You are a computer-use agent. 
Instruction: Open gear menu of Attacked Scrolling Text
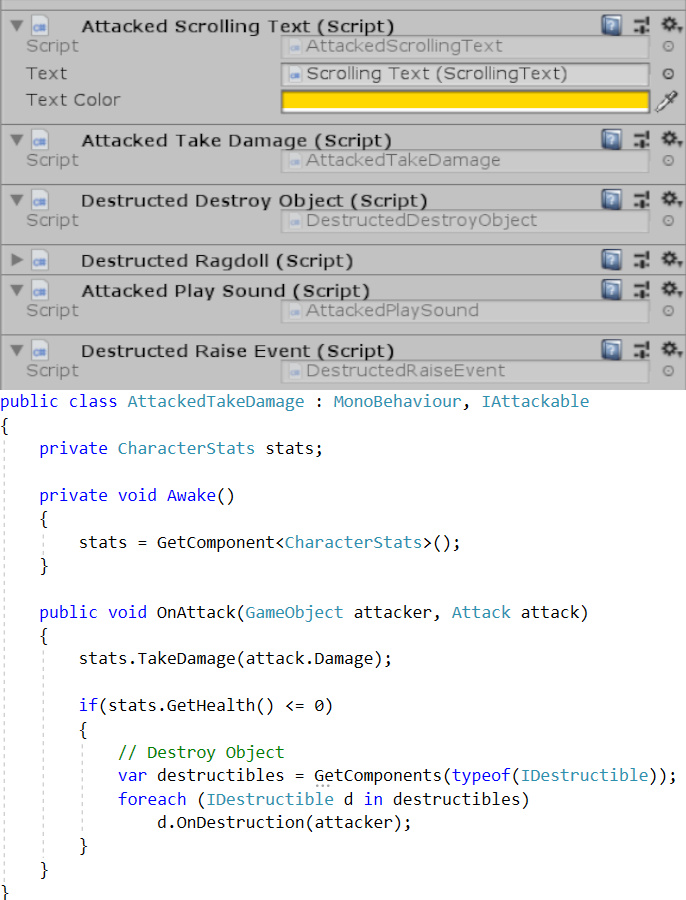(672, 26)
